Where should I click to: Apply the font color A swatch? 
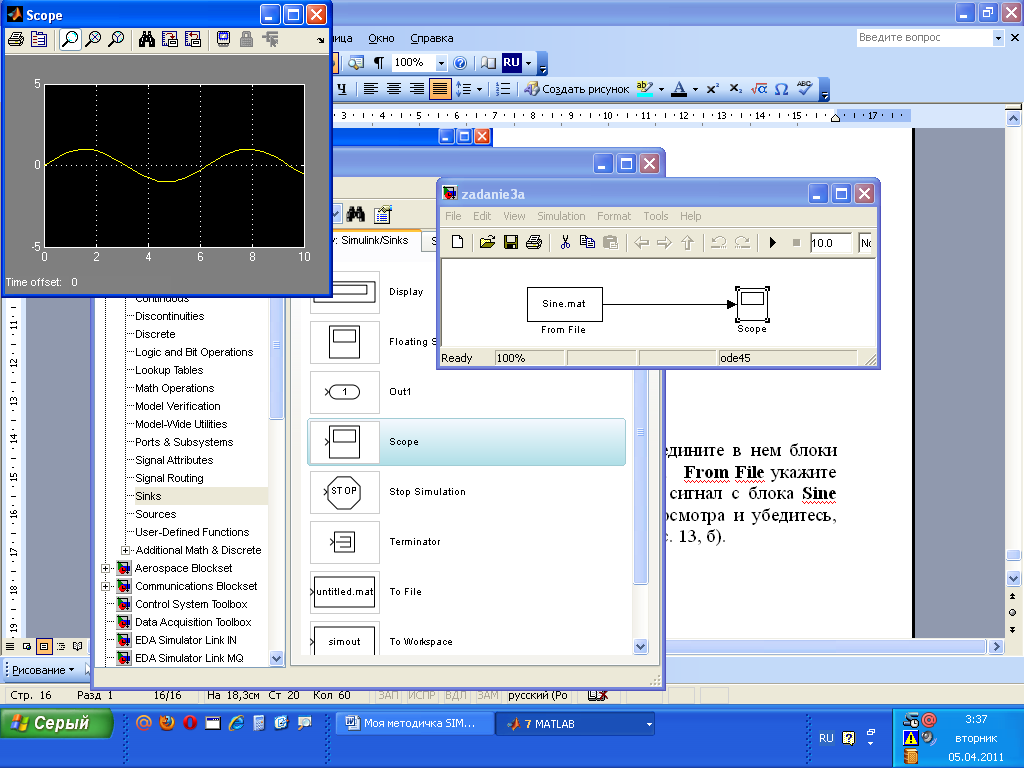(679, 89)
